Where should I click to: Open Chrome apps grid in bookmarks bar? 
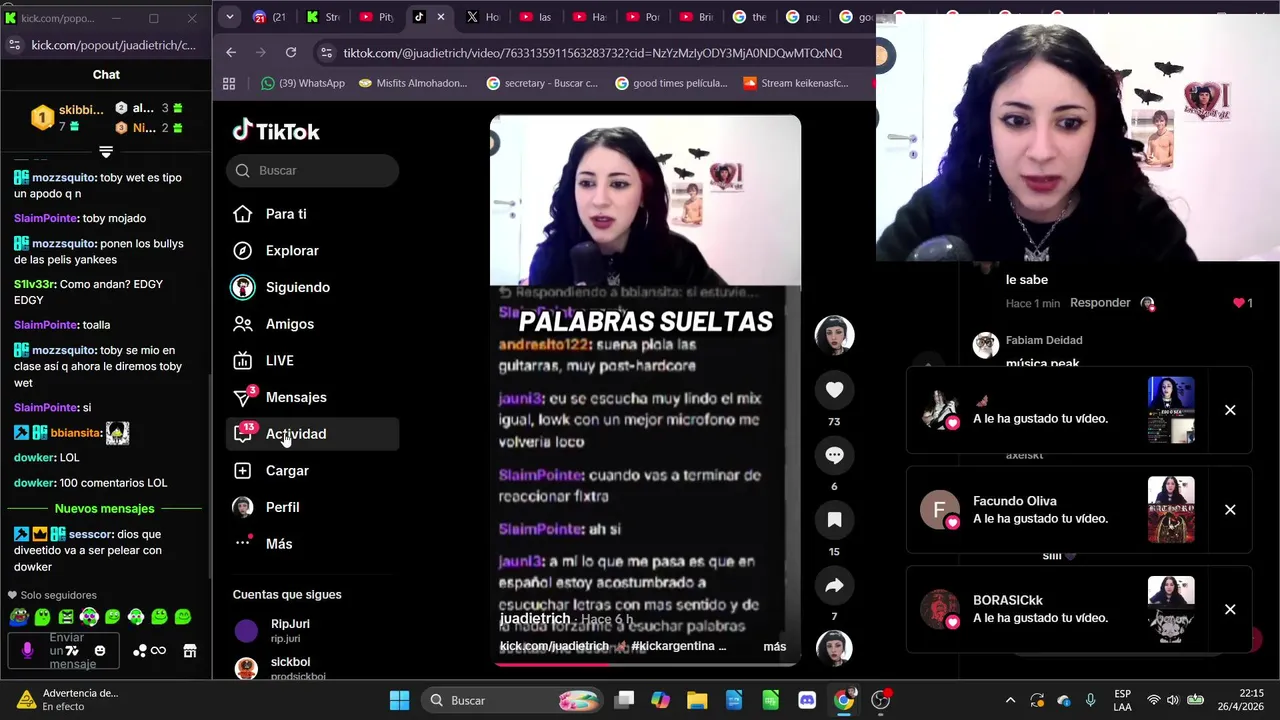coord(229,83)
